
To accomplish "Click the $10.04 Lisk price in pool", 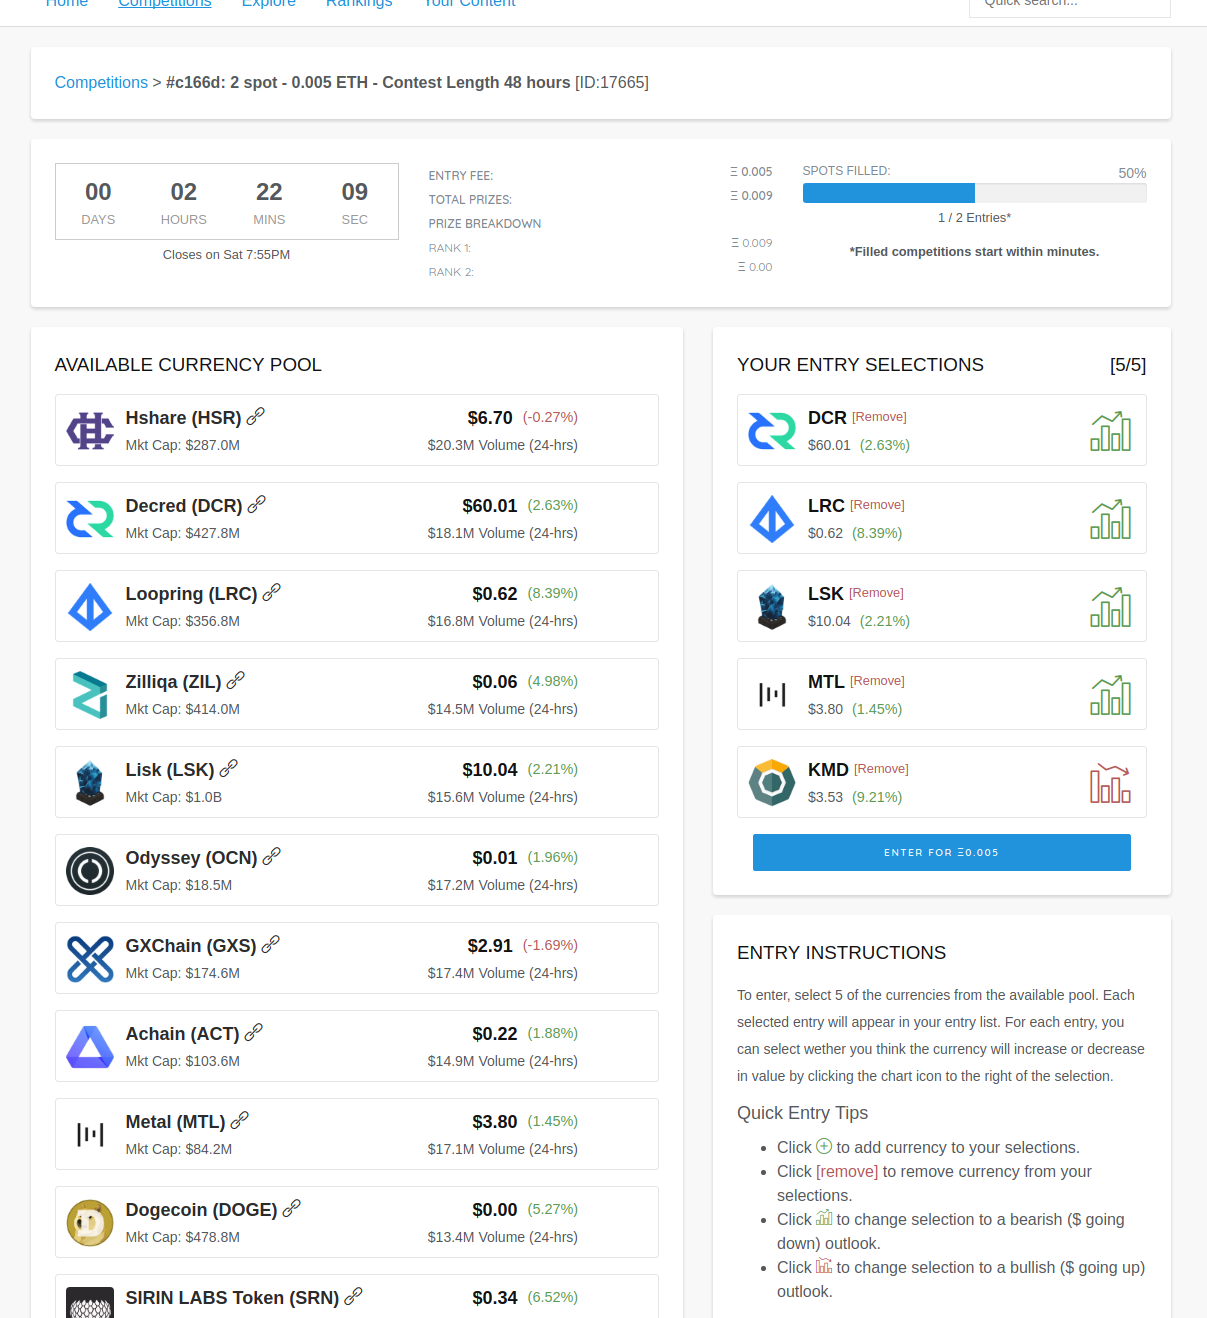I will (x=490, y=770).
